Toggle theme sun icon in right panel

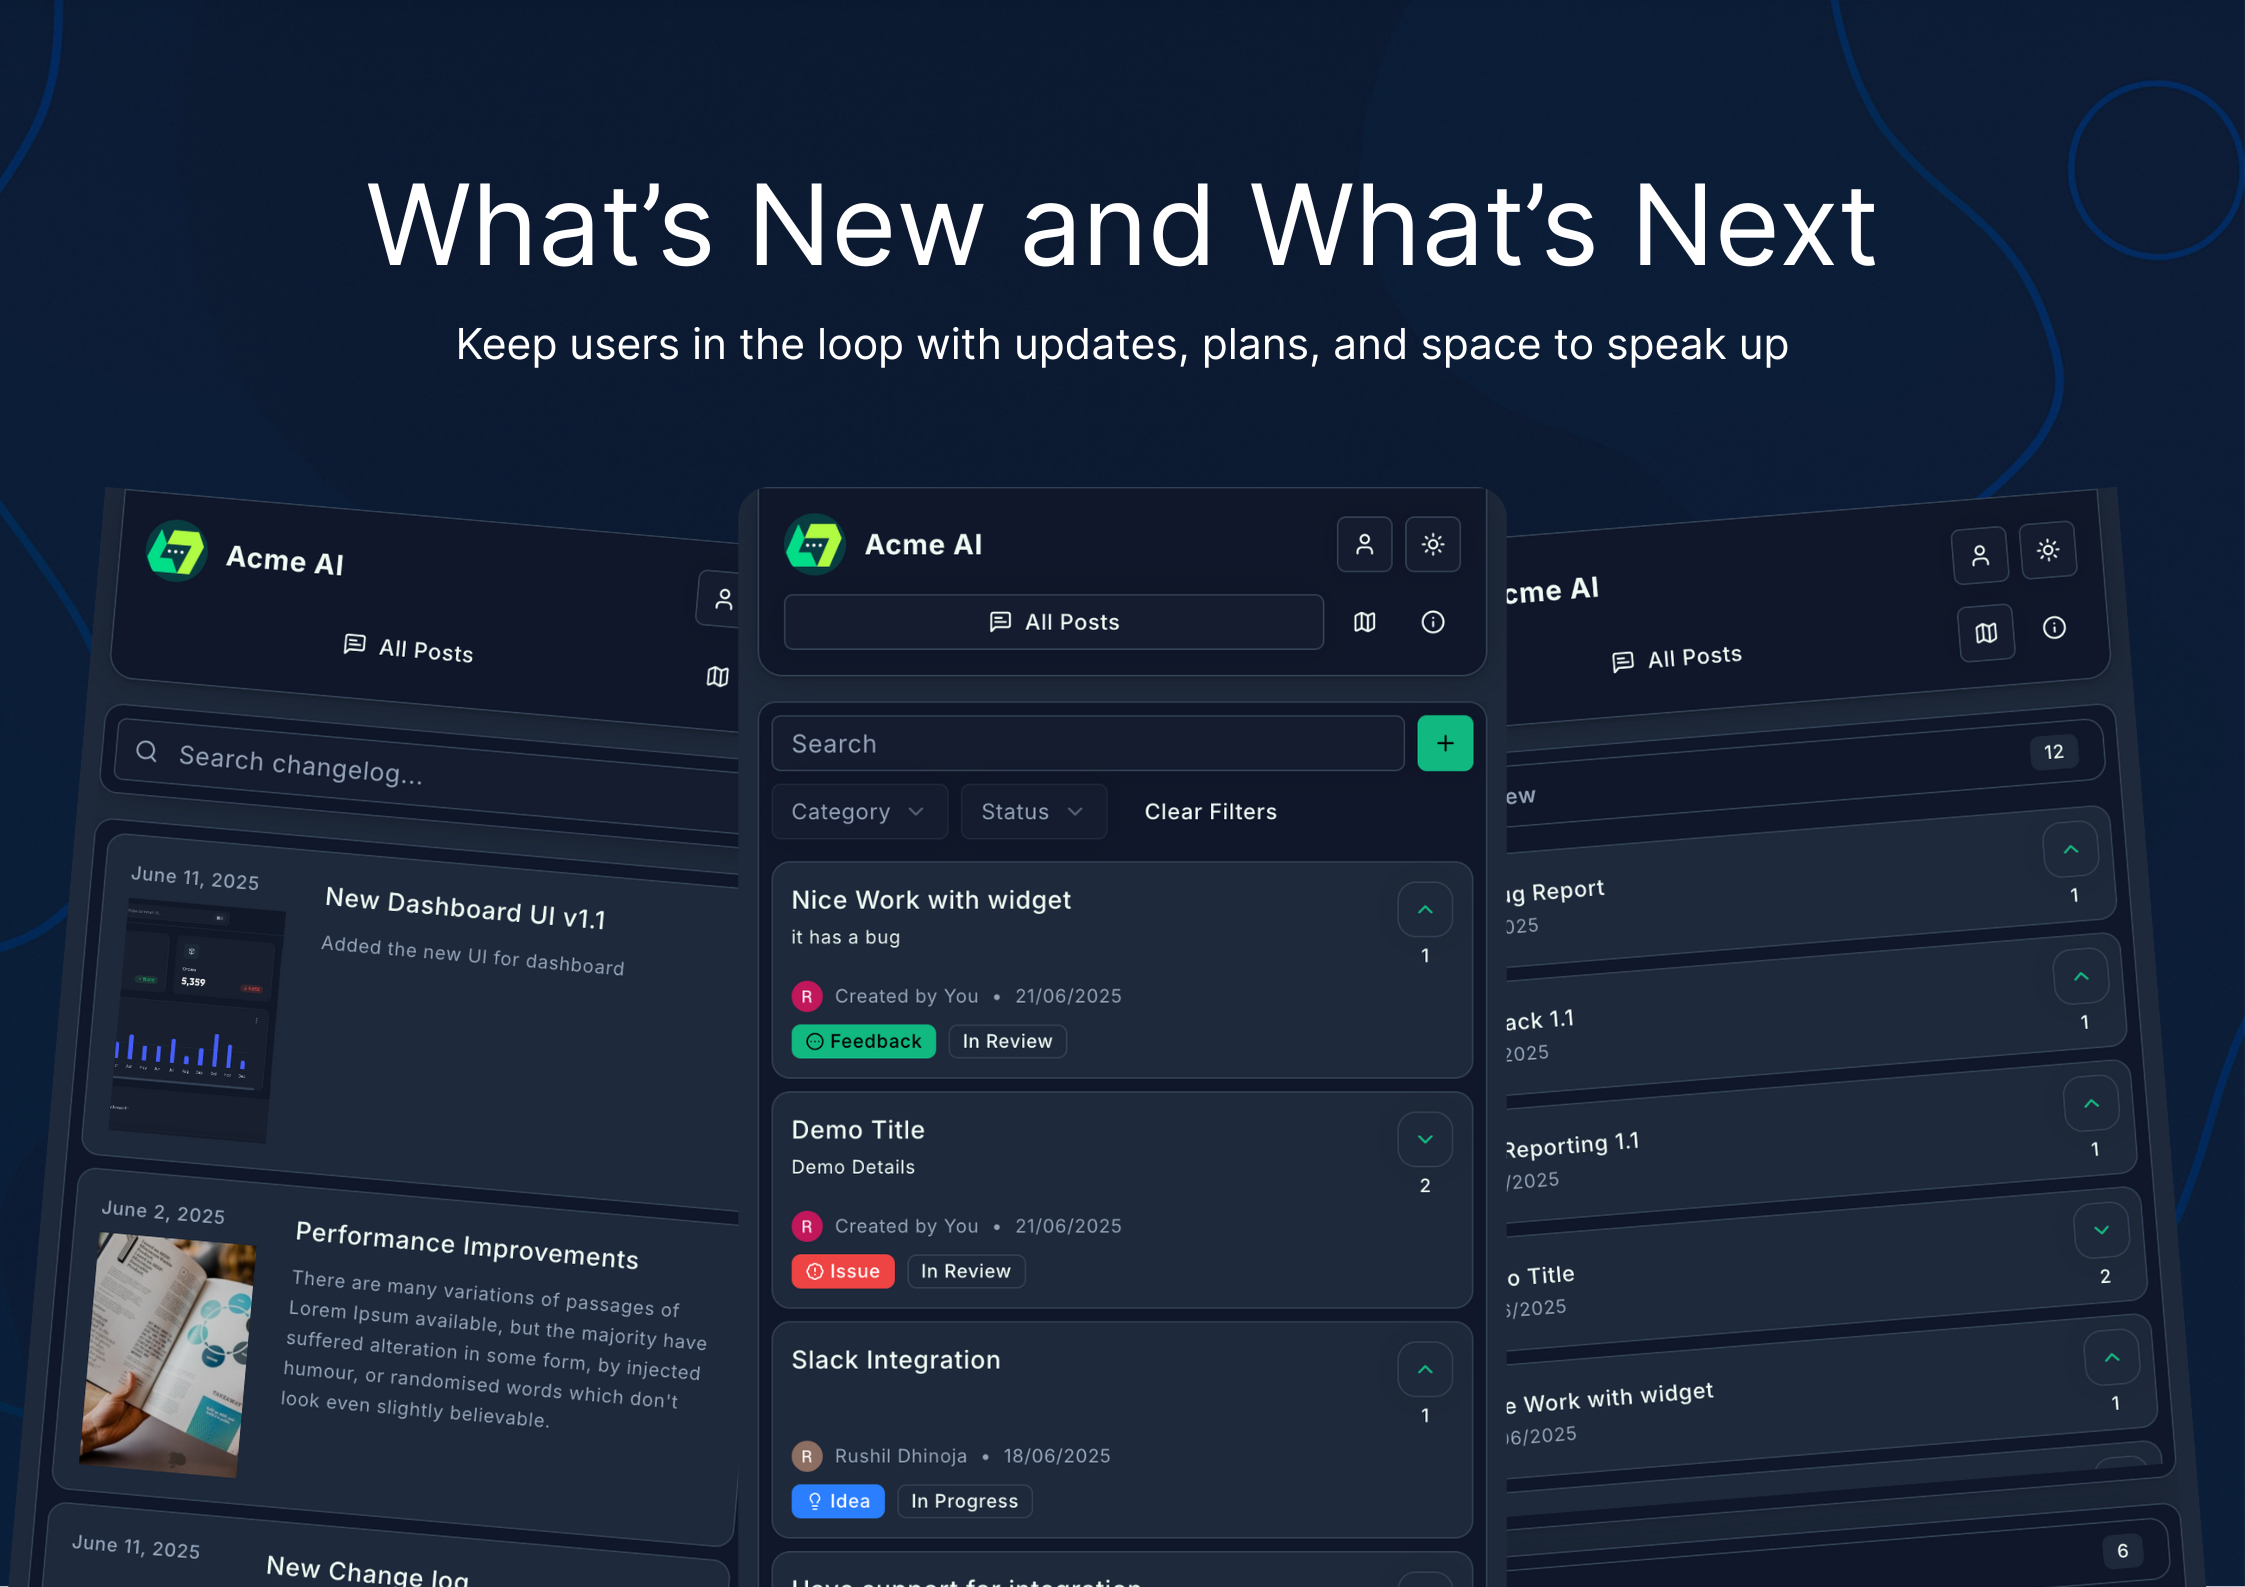coord(2047,550)
